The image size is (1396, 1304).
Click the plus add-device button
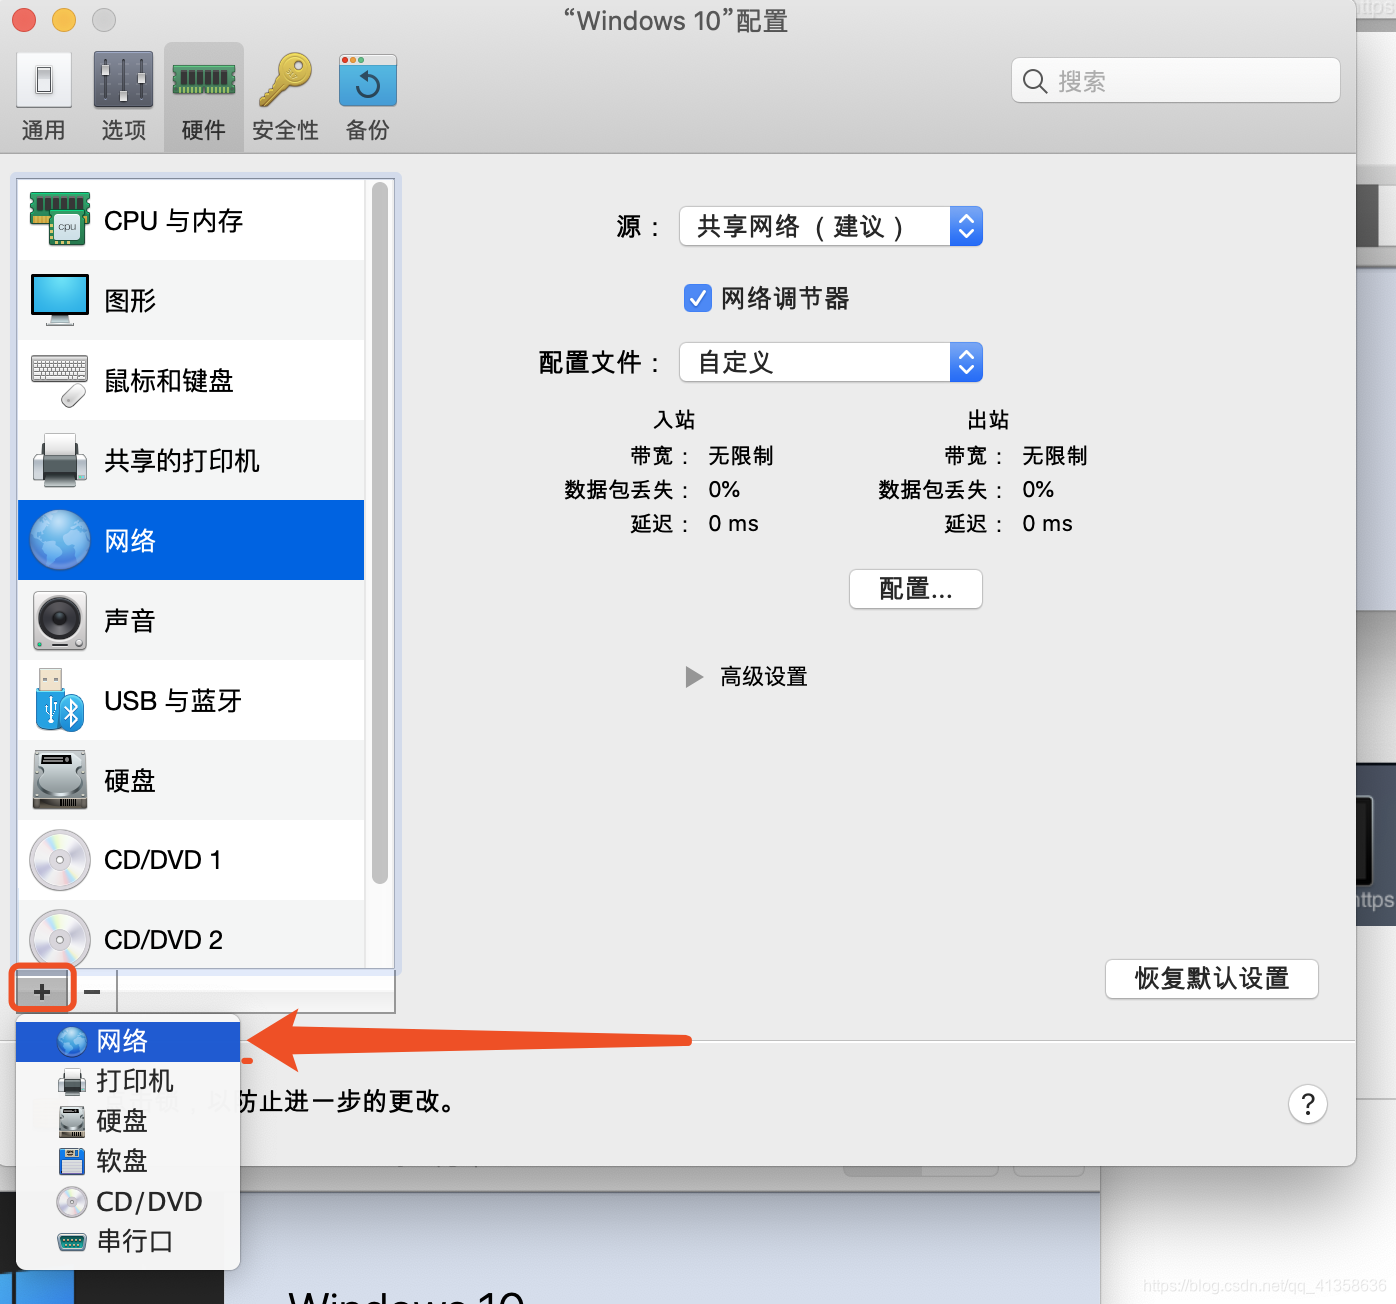point(42,991)
